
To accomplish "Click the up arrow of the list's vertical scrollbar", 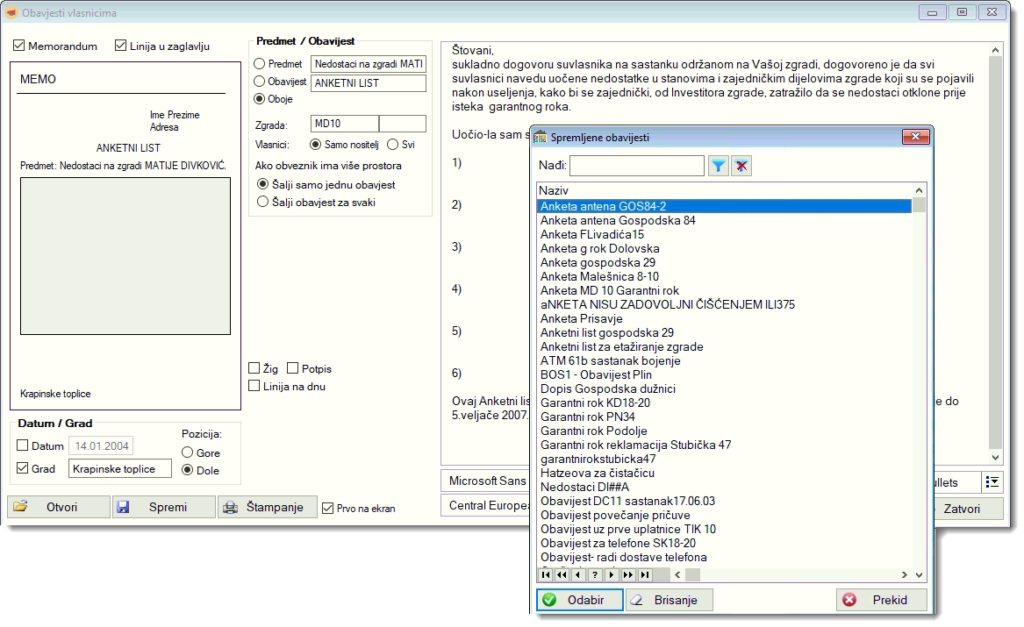I will tap(919, 190).
